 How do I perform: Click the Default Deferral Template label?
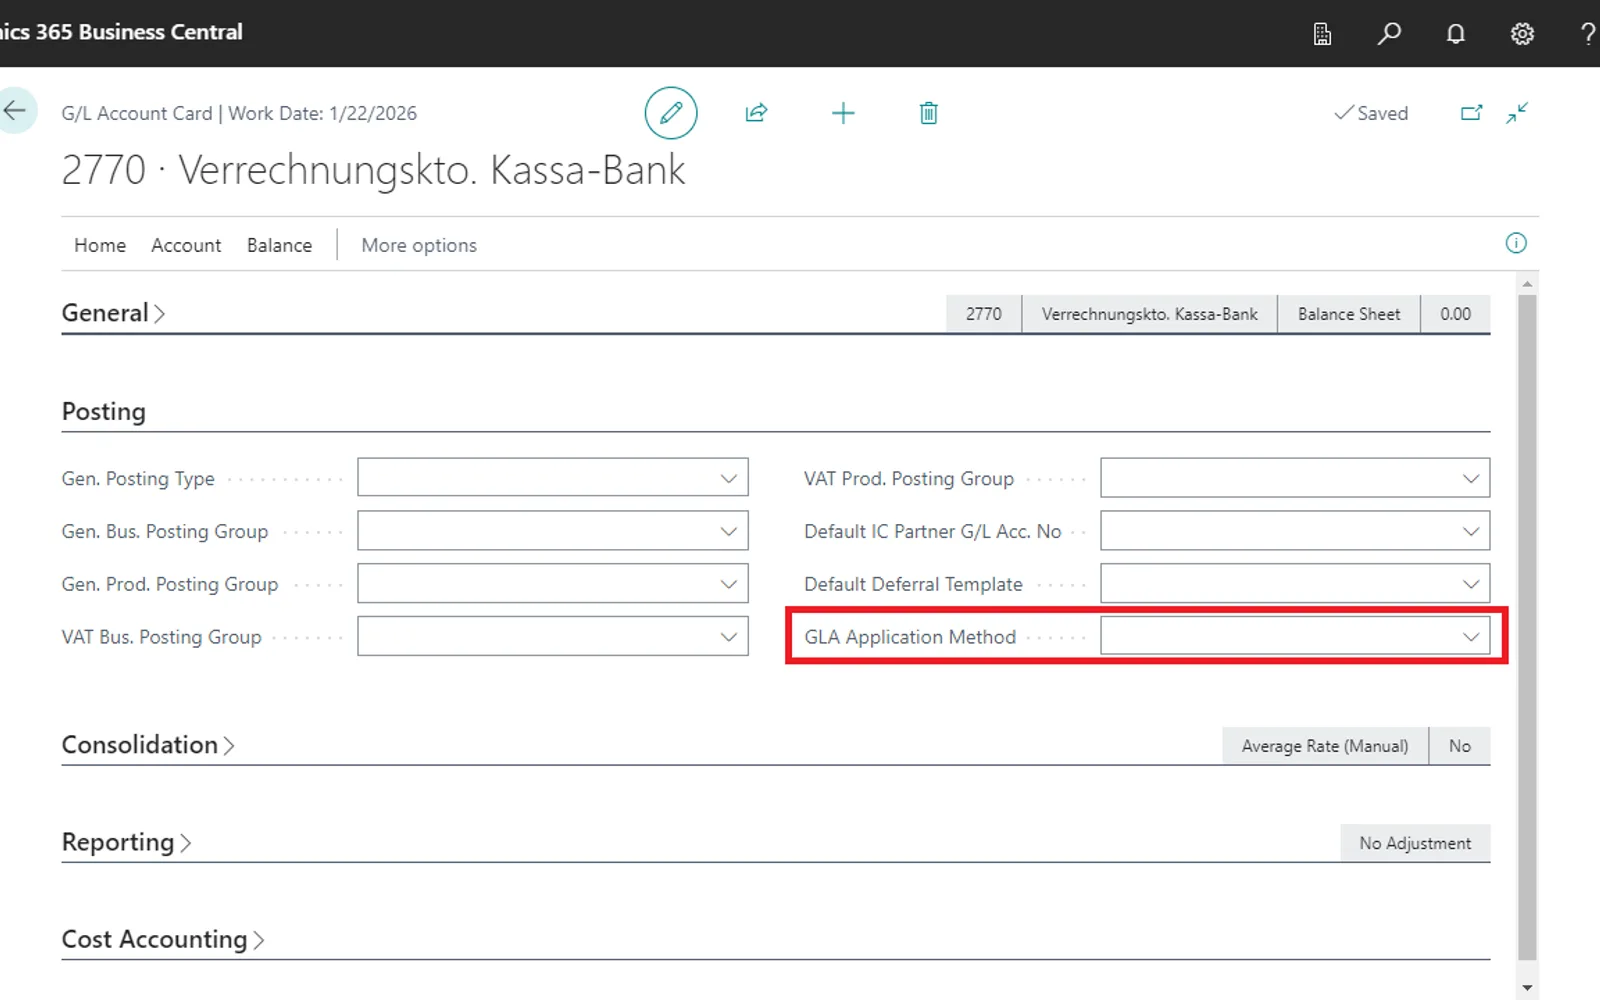tap(913, 584)
